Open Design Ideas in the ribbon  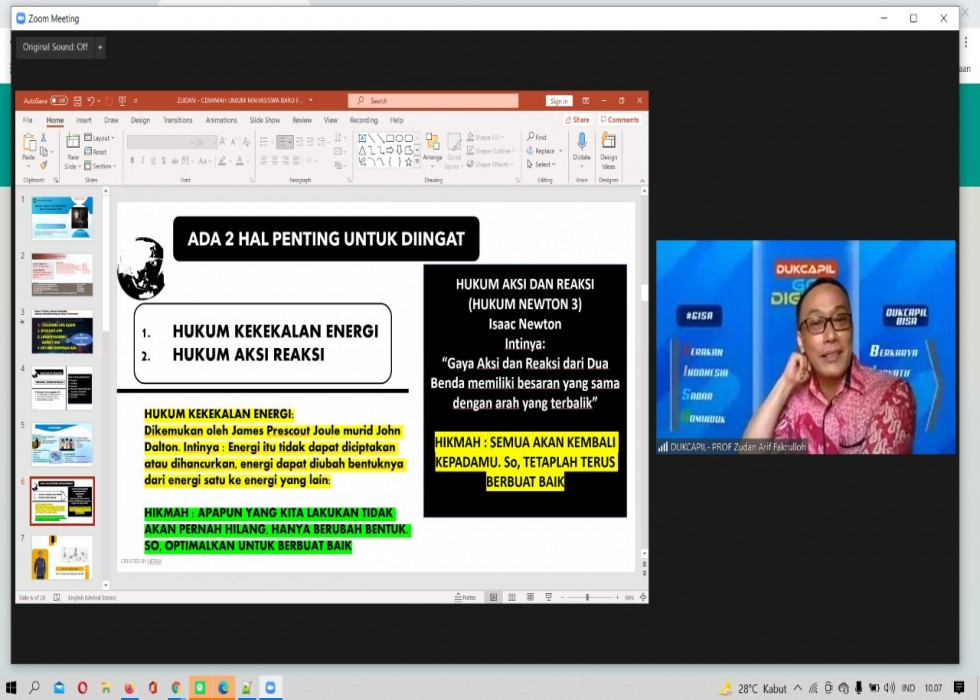pyautogui.click(x=608, y=148)
